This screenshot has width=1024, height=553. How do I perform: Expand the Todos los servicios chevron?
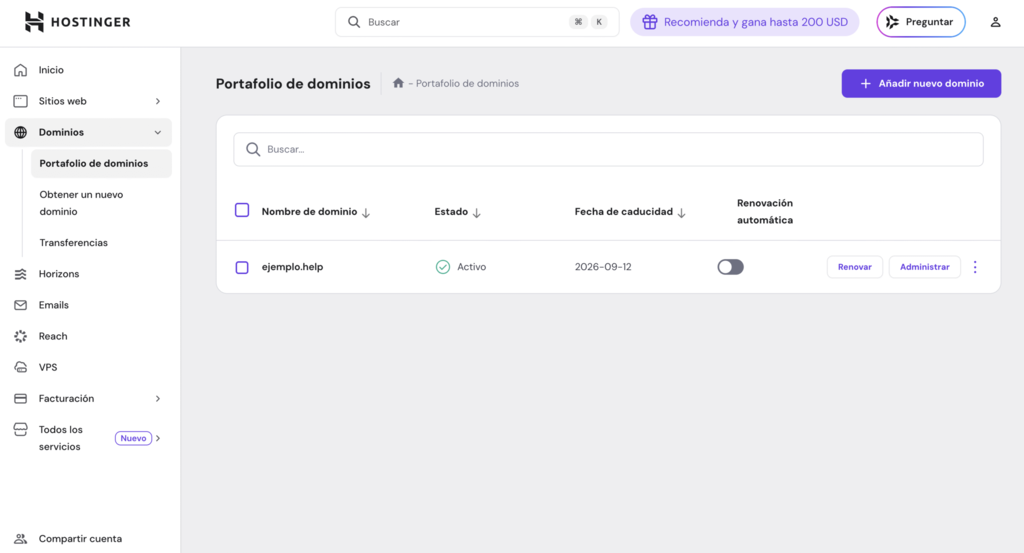point(158,438)
